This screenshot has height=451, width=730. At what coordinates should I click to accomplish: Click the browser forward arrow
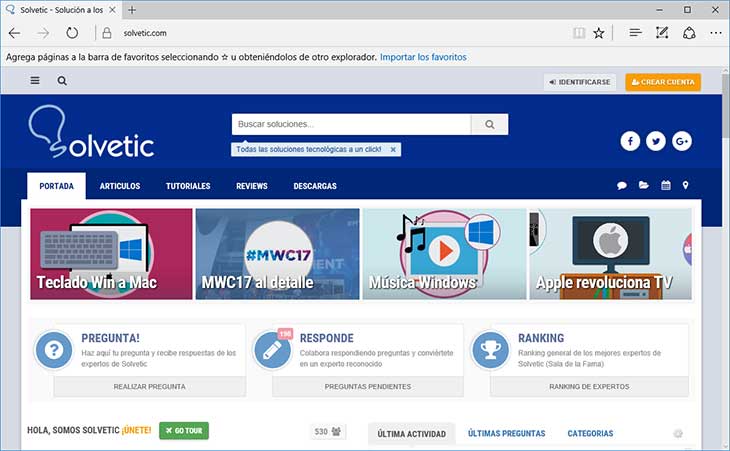43,33
